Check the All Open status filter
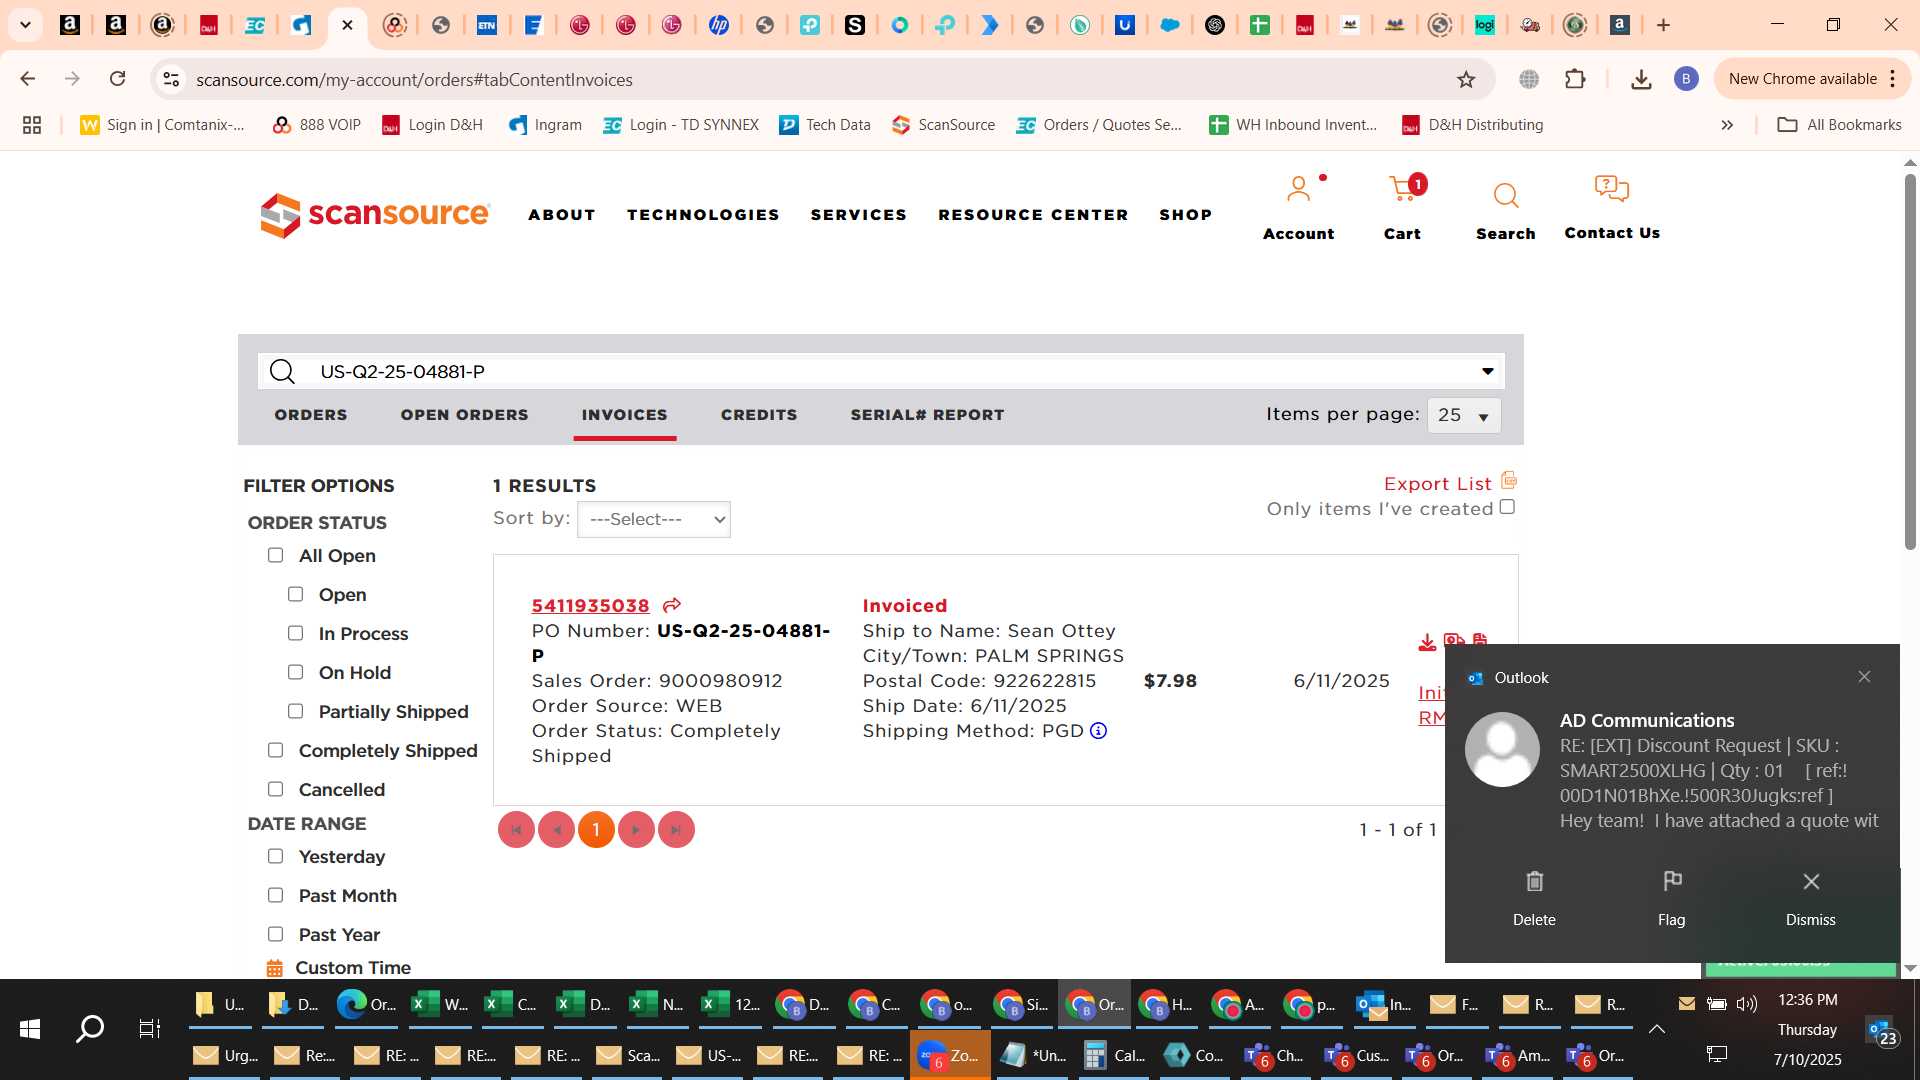Image resolution: width=1920 pixels, height=1080 pixels. tap(275, 555)
